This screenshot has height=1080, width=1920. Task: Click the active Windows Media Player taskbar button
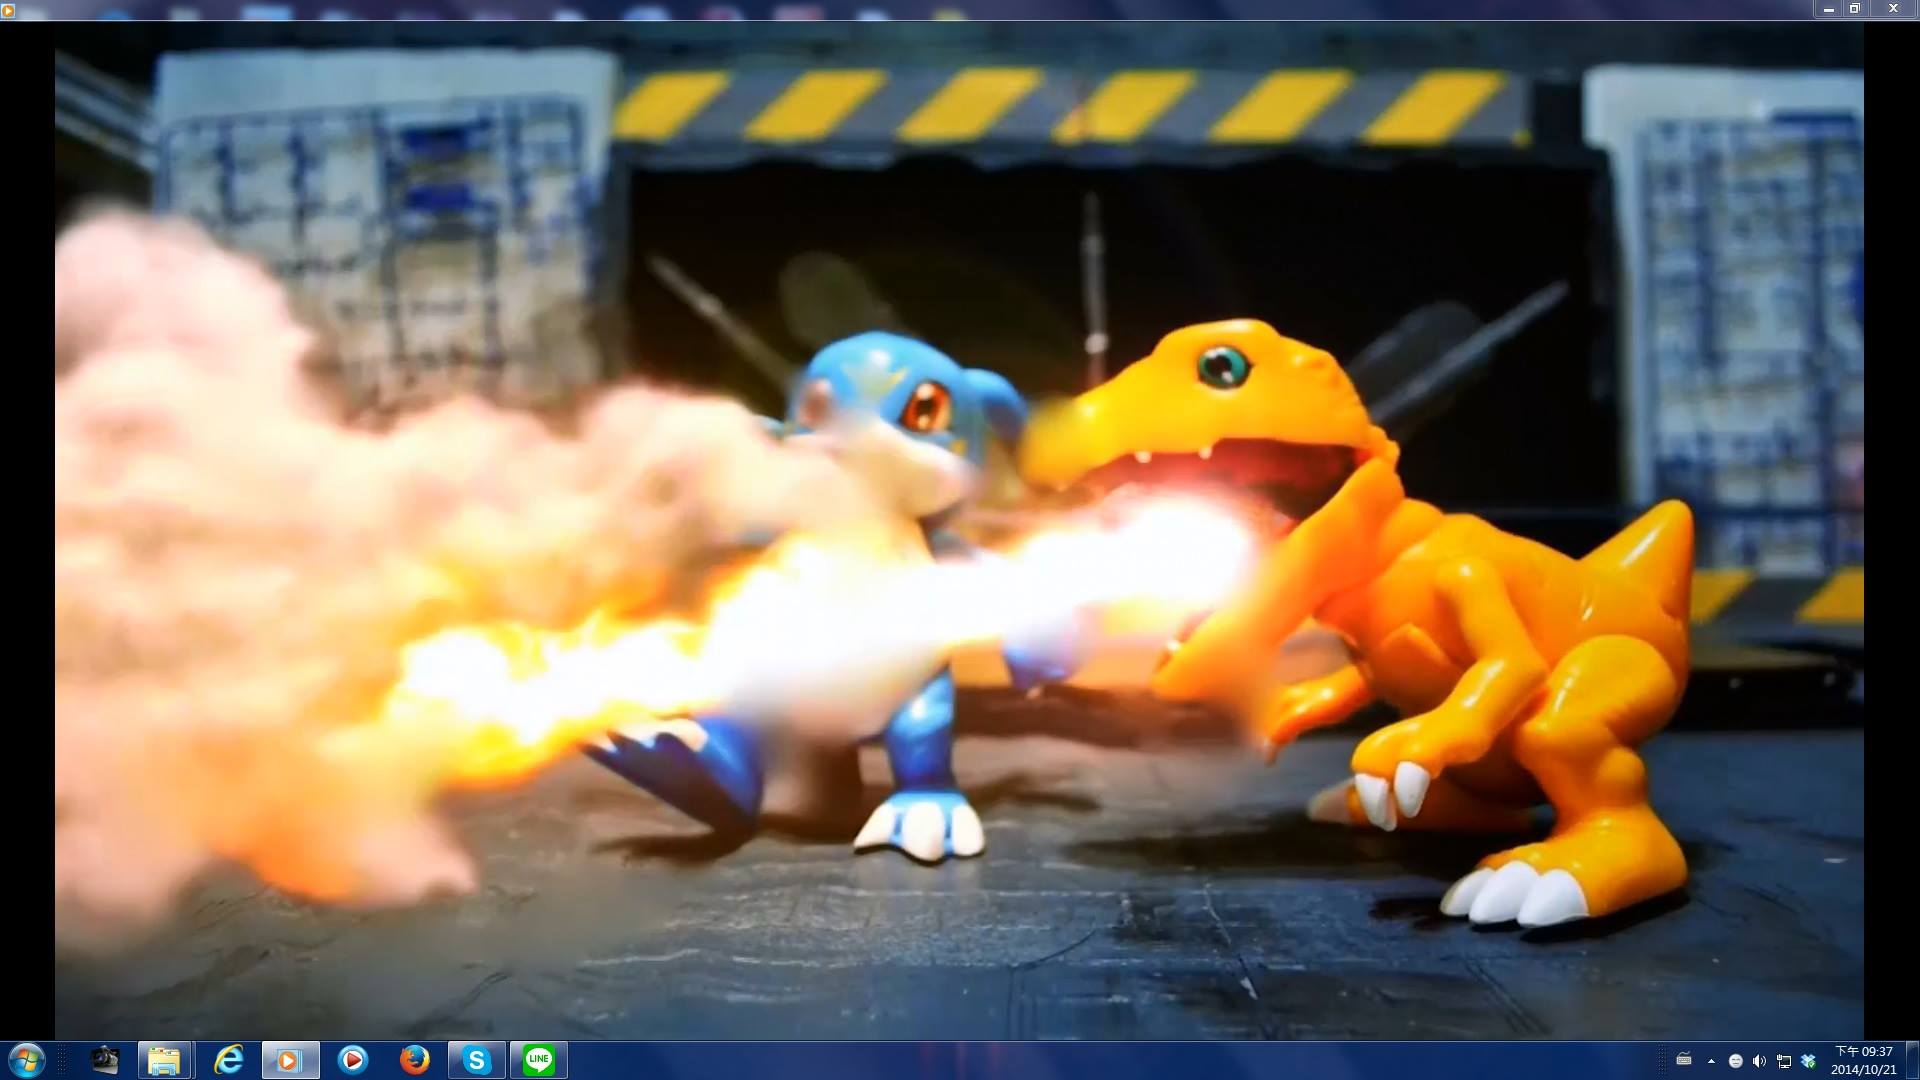[x=290, y=1060]
